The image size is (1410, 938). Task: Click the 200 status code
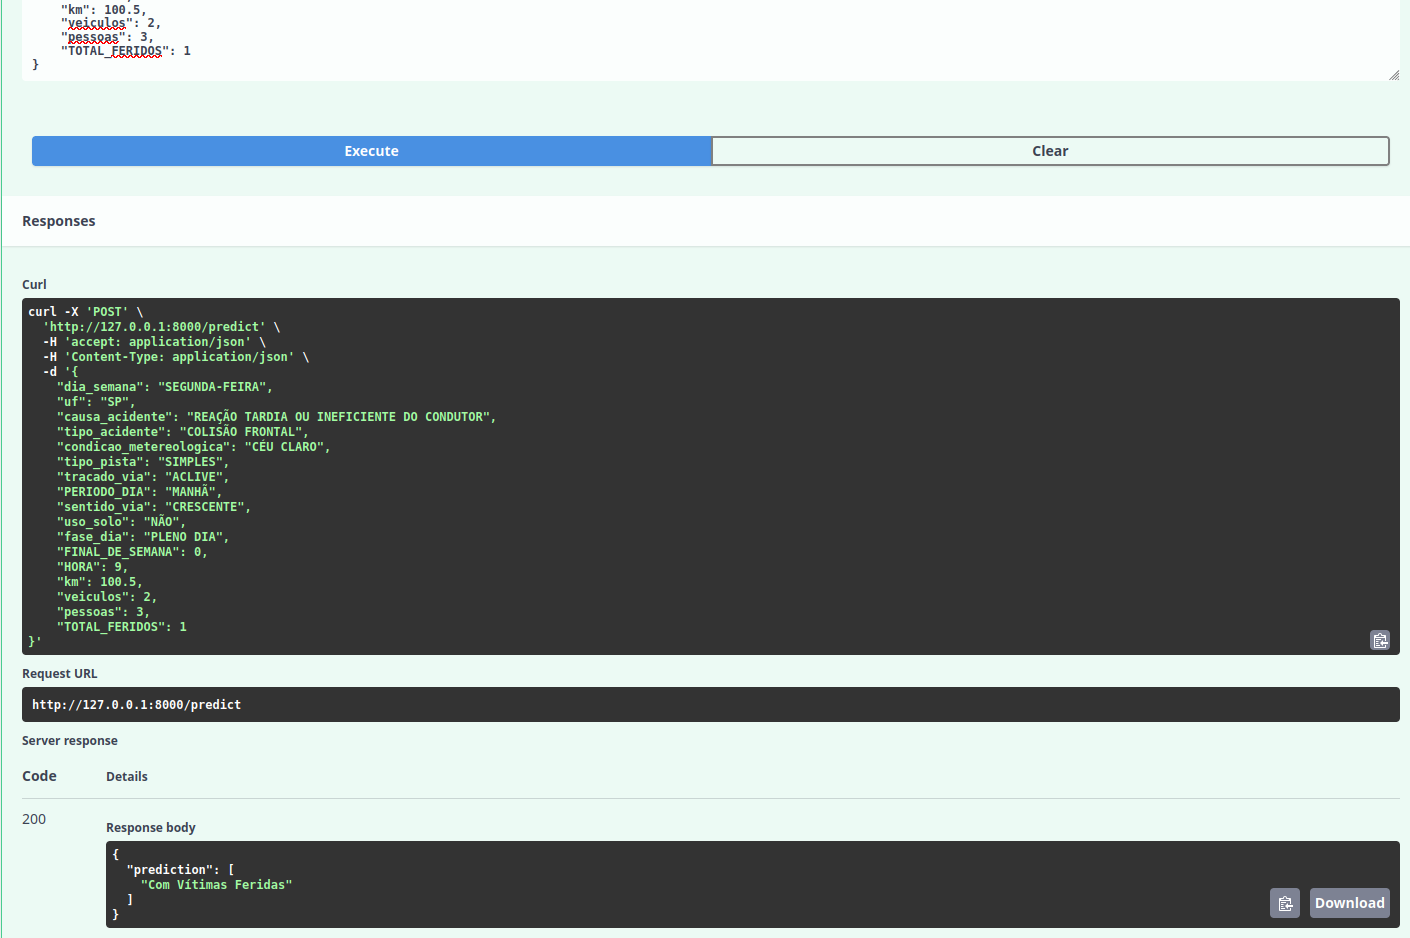tap(34, 819)
